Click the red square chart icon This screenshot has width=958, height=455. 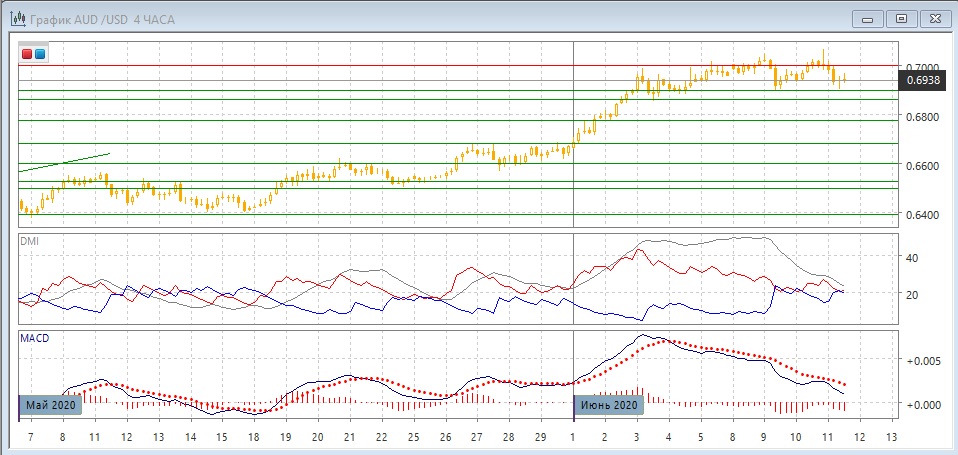27,54
